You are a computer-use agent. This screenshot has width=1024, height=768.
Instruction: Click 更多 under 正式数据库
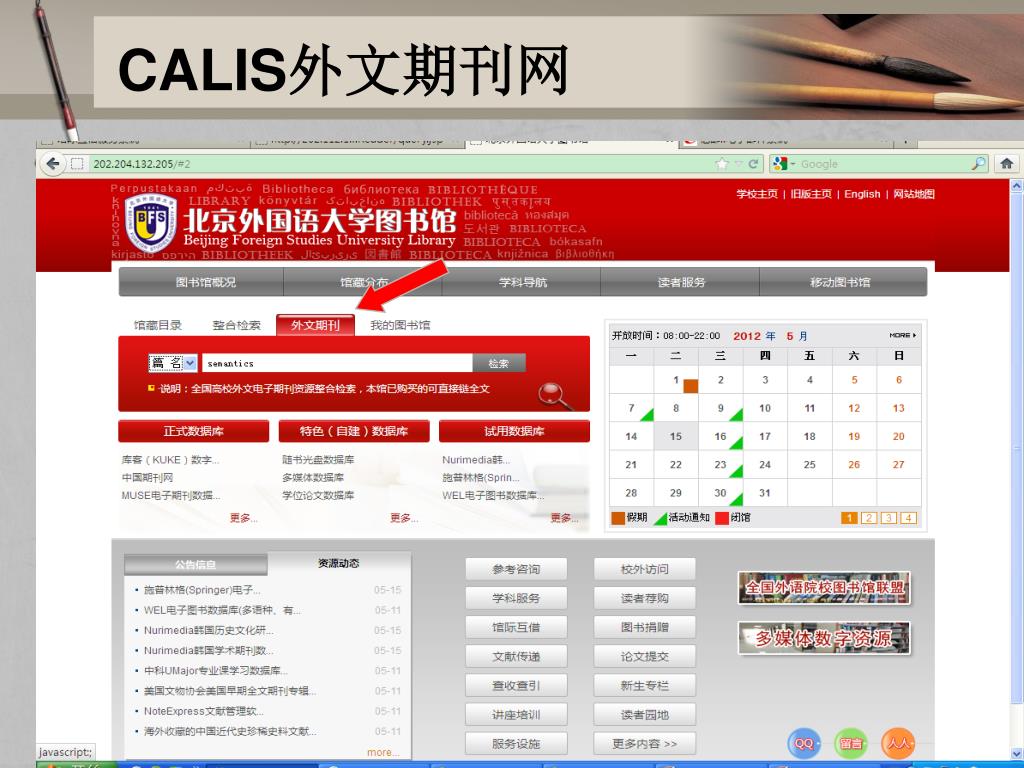tap(243, 518)
